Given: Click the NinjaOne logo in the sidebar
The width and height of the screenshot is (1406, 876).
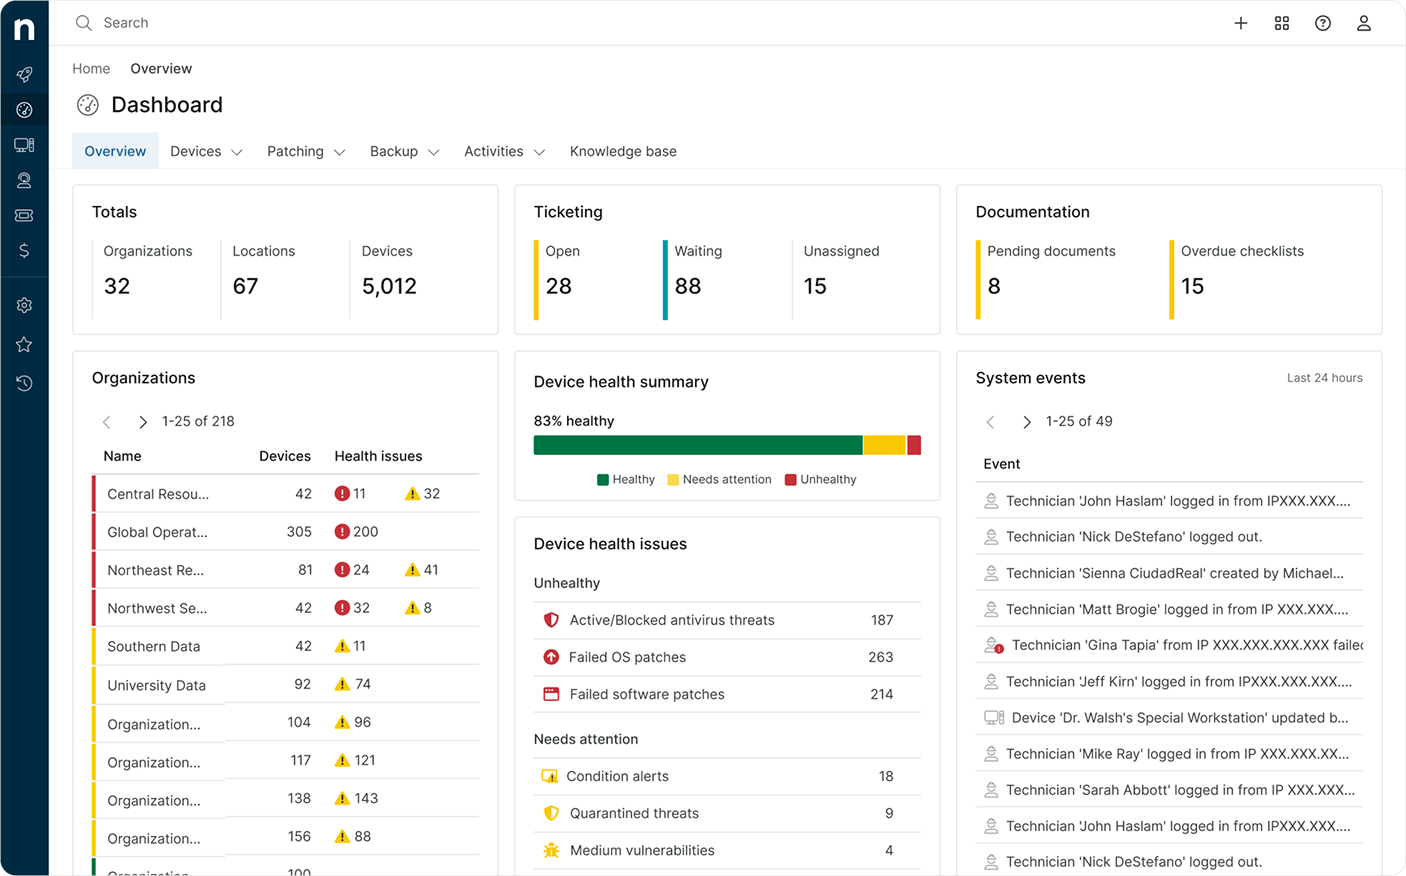Looking at the screenshot, I should 24,28.
